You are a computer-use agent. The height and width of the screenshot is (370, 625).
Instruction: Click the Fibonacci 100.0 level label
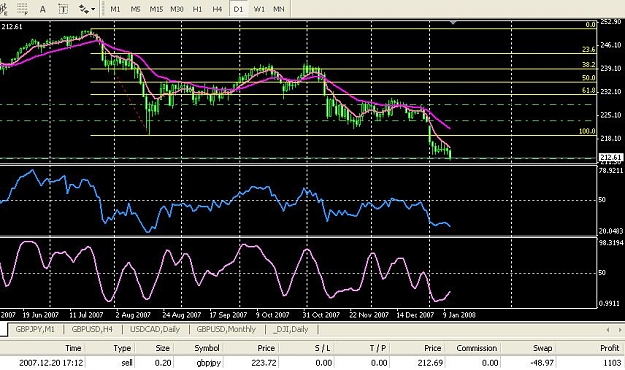tap(587, 131)
